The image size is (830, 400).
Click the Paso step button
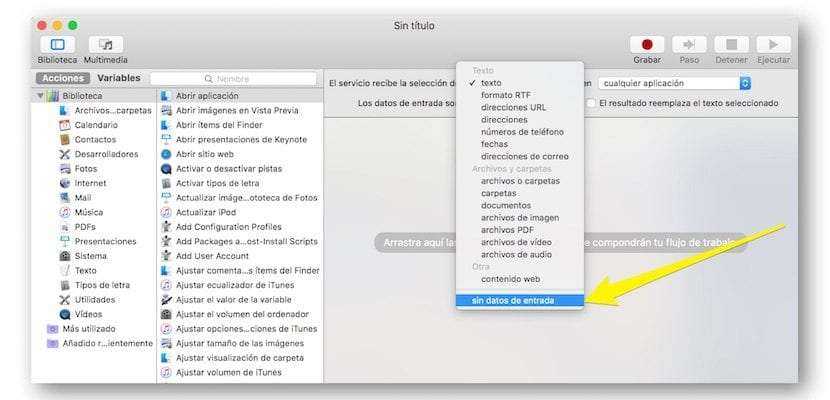click(x=689, y=45)
